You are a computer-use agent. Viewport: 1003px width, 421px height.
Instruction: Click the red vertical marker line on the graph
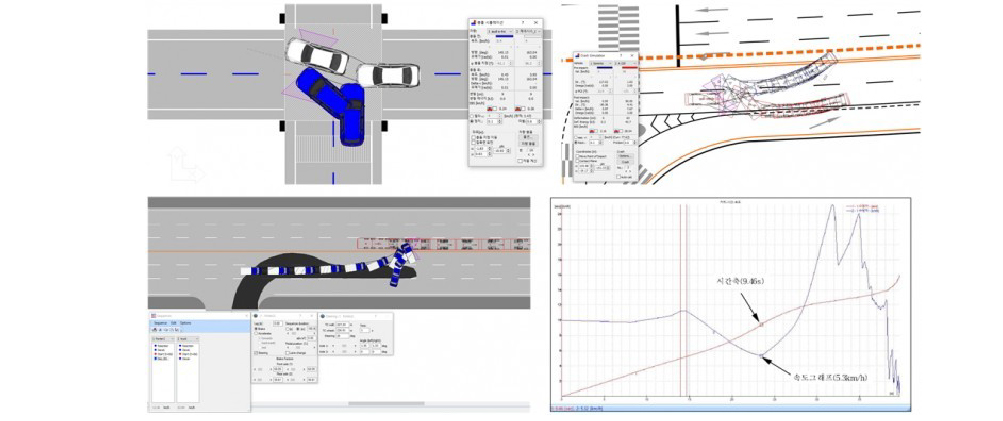681,300
